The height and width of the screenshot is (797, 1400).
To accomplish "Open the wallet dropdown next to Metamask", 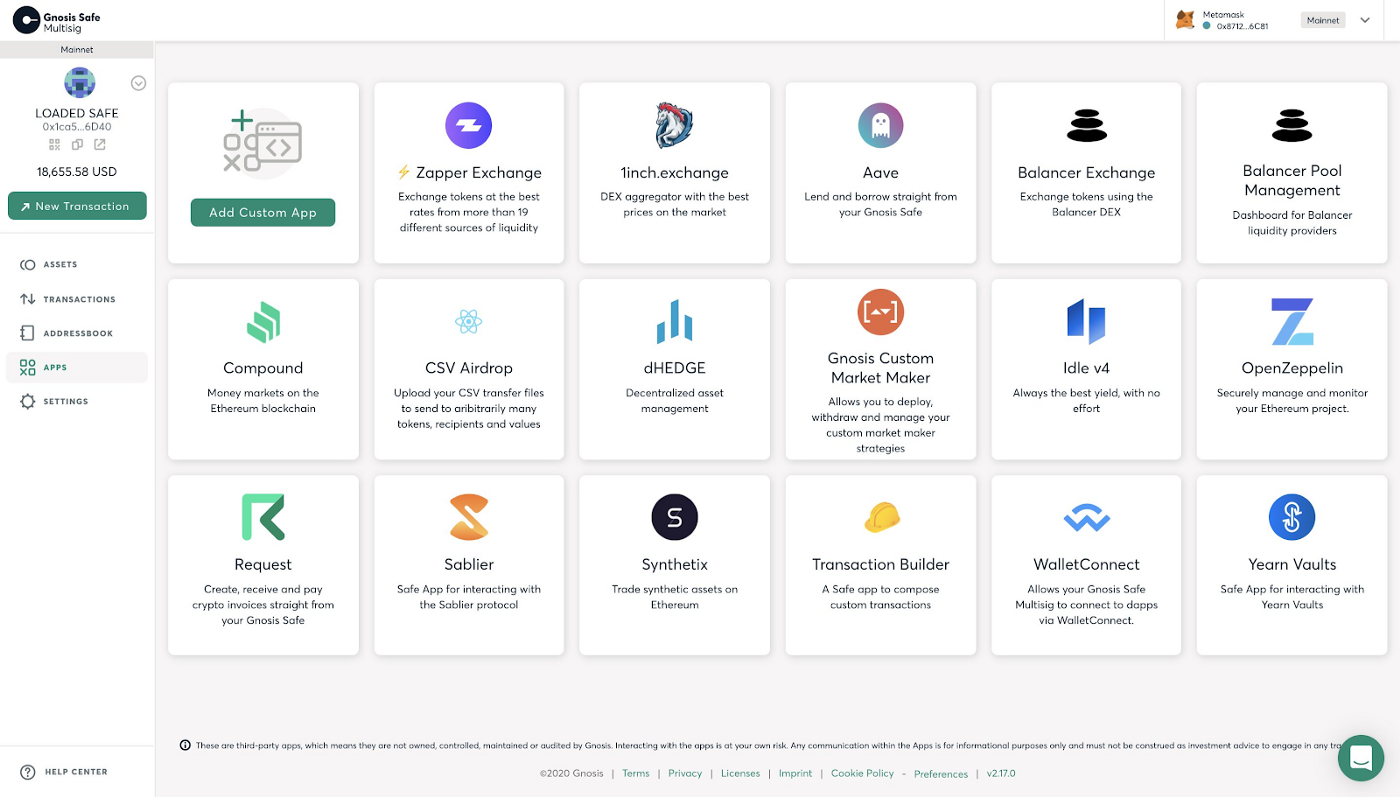I will 1364,19.
